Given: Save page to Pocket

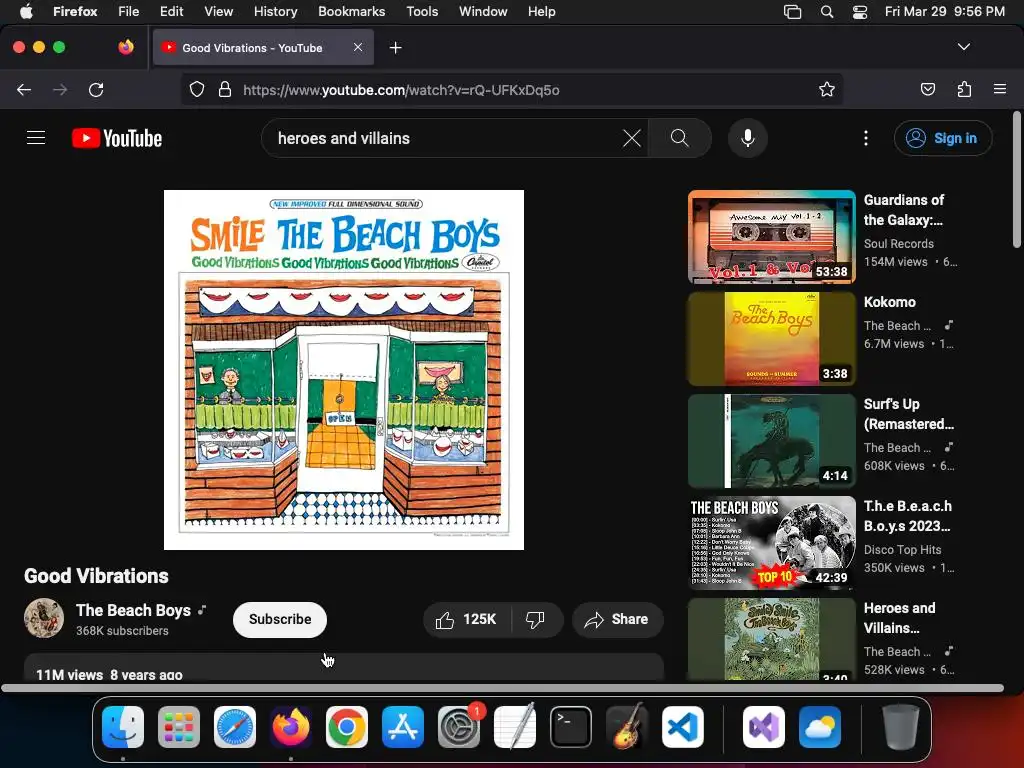Looking at the screenshot, I should click(x=927, y=89).
